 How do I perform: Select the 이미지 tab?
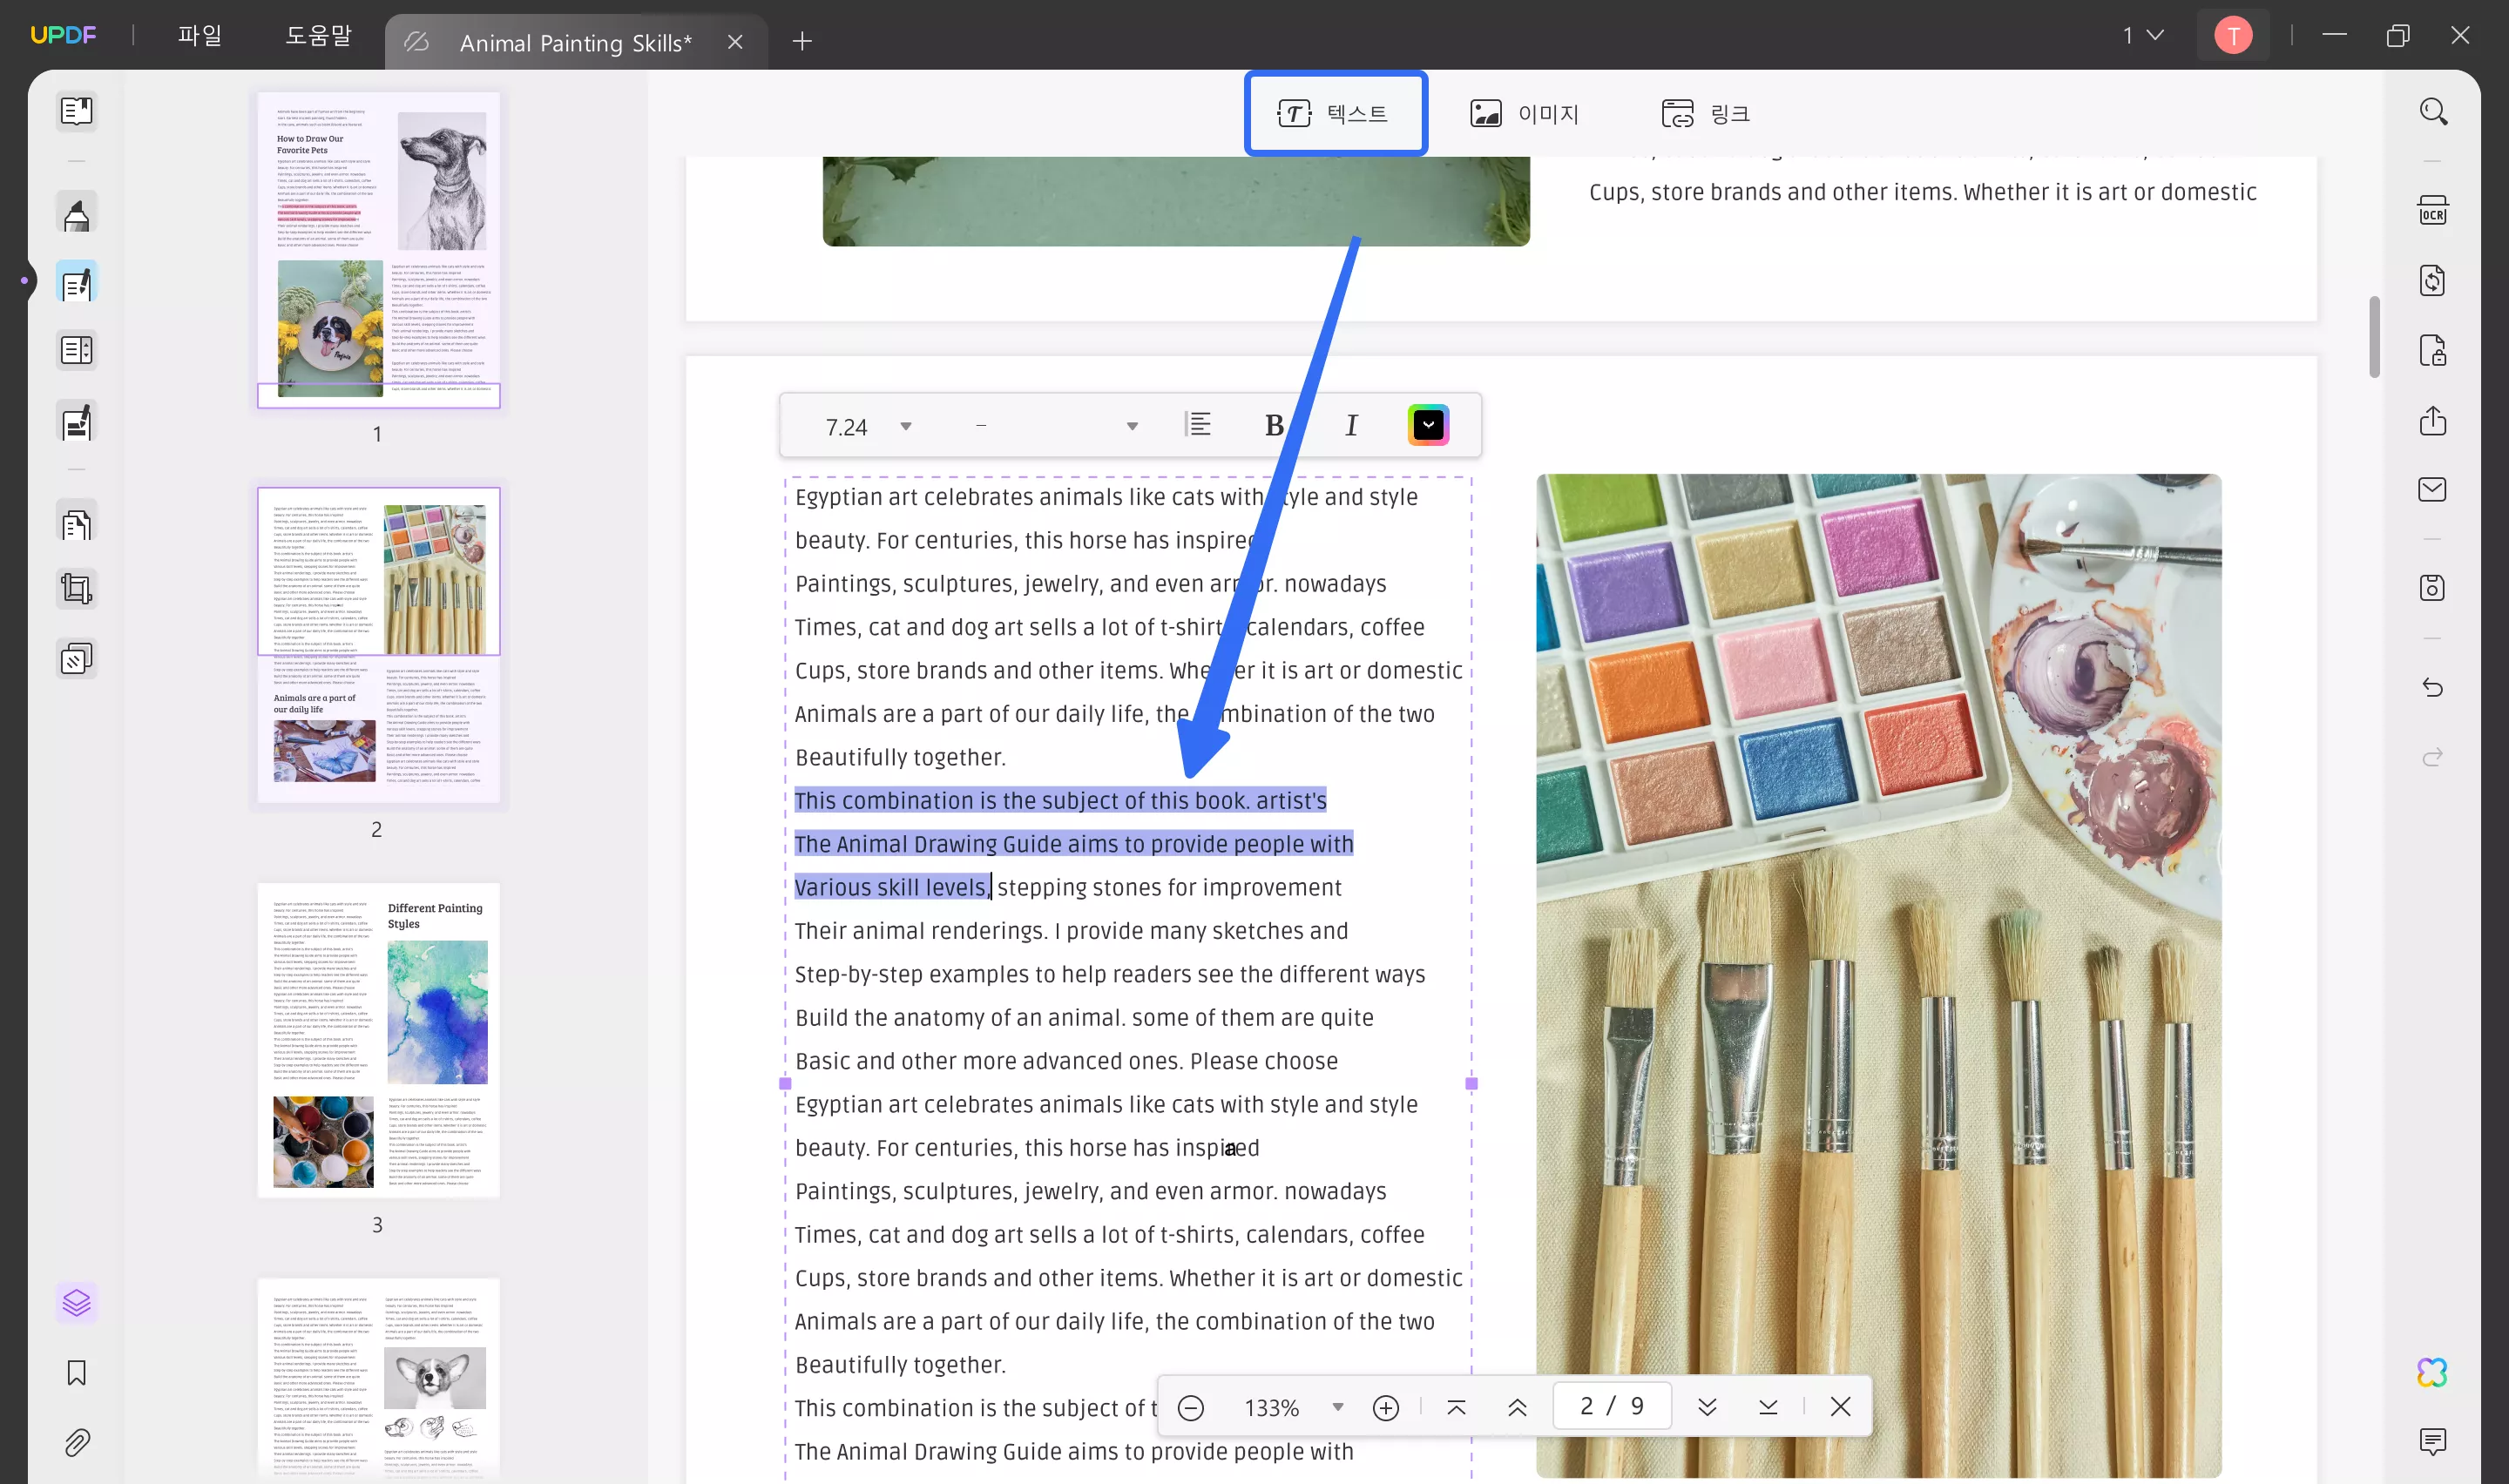coord(1523,111)
